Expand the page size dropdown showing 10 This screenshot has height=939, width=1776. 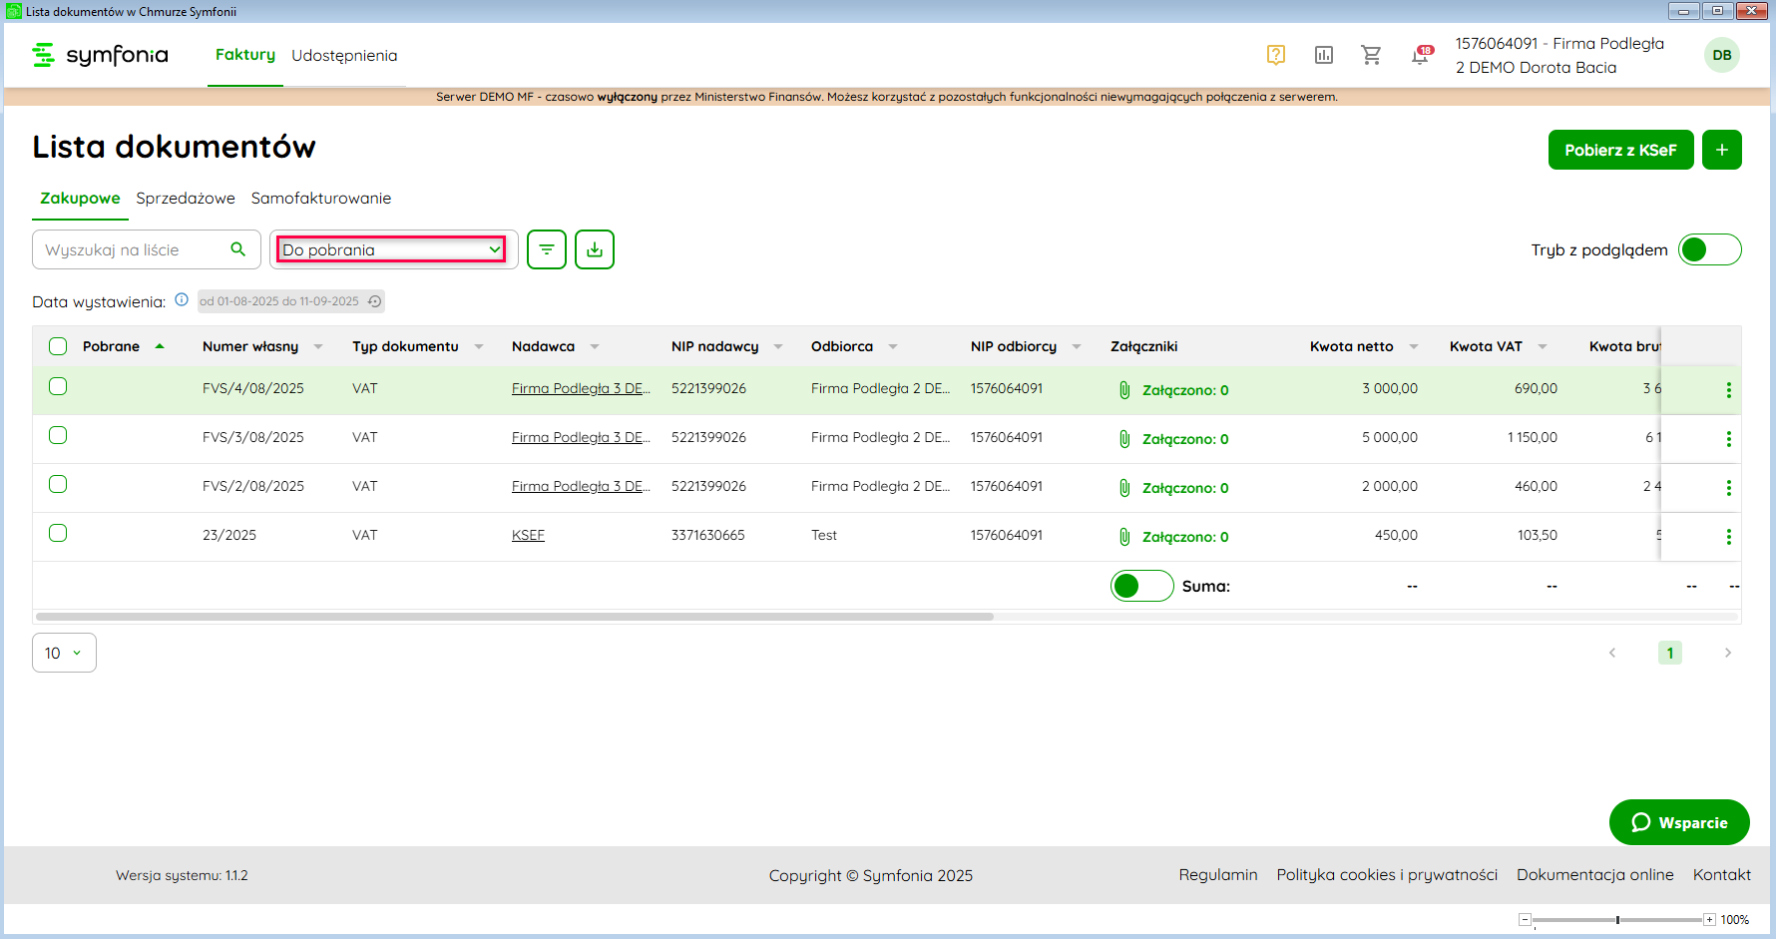64,653
